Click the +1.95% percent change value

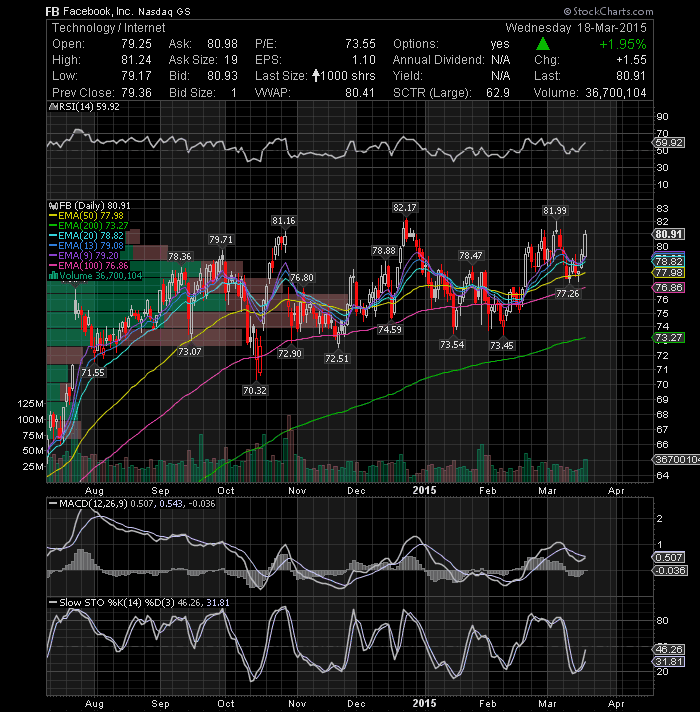pyautogui.click(x=622, y=44)
